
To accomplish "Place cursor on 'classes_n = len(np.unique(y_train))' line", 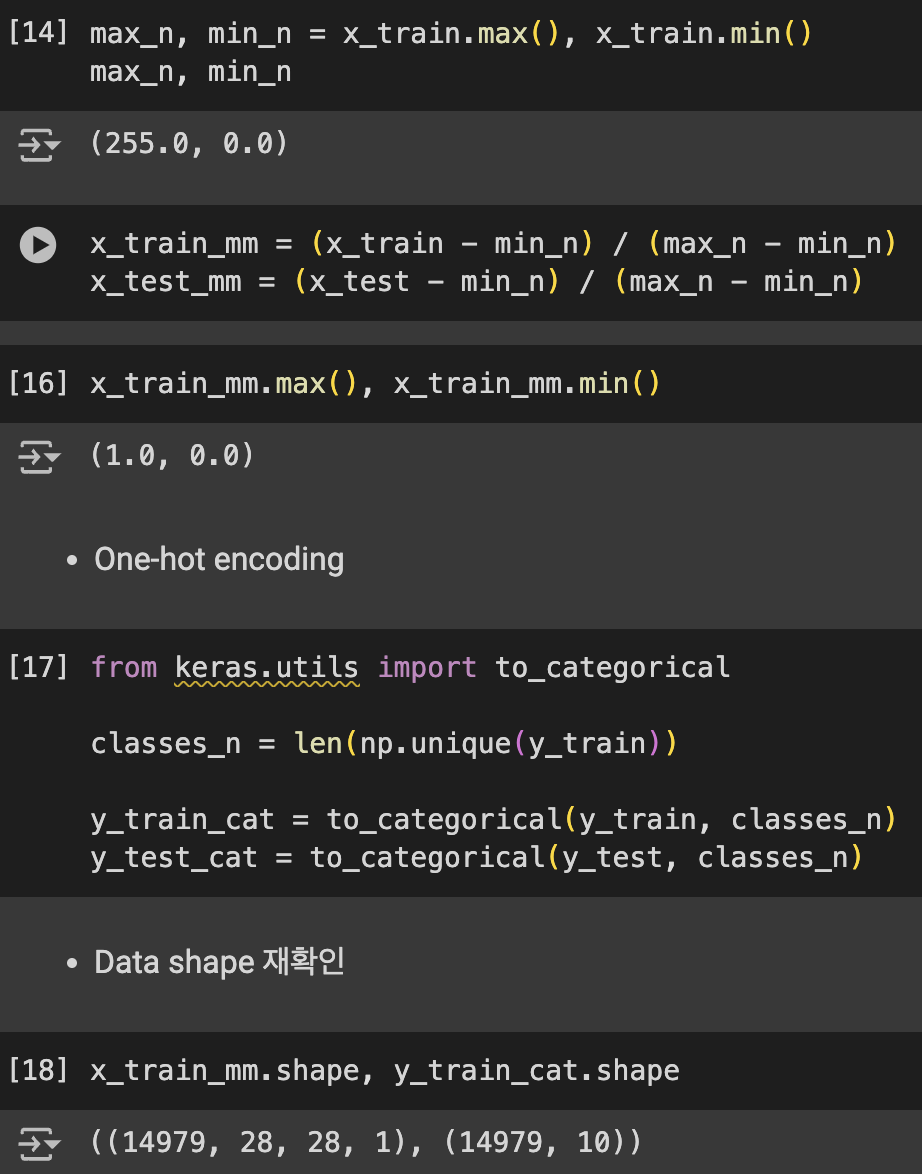I will click(x=383, y=743).
